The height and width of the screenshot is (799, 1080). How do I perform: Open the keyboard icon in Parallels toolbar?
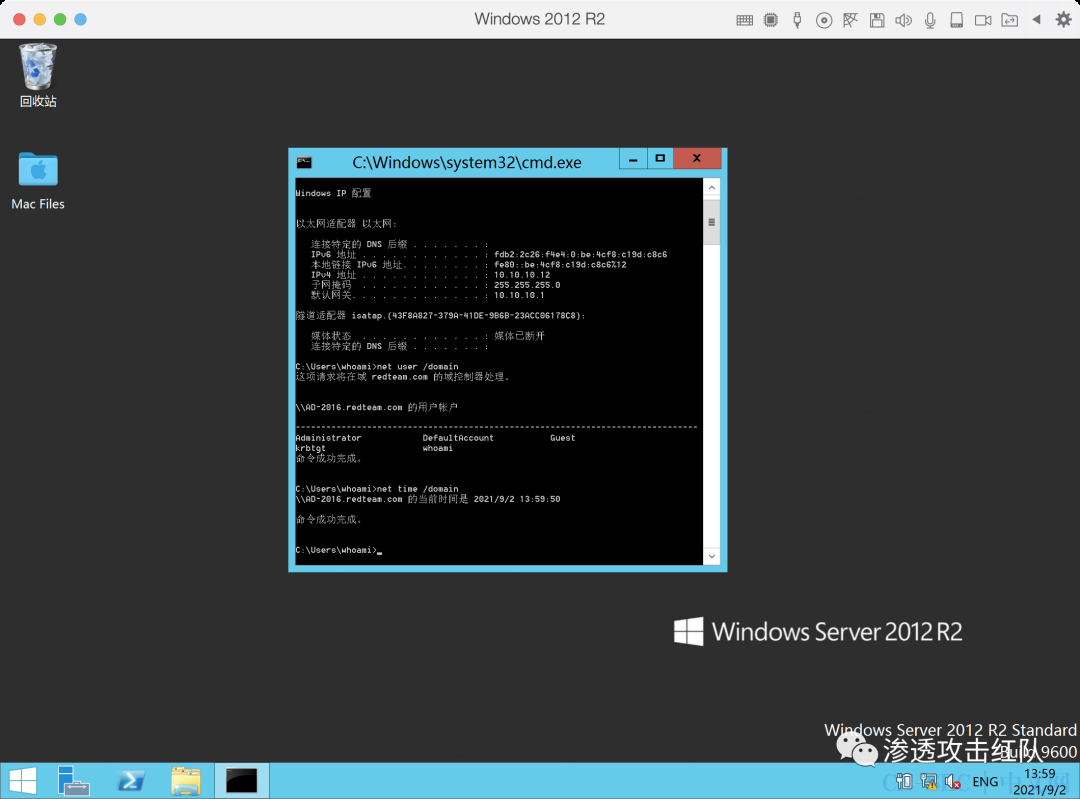pyautogui.click(x=744, y=20)
